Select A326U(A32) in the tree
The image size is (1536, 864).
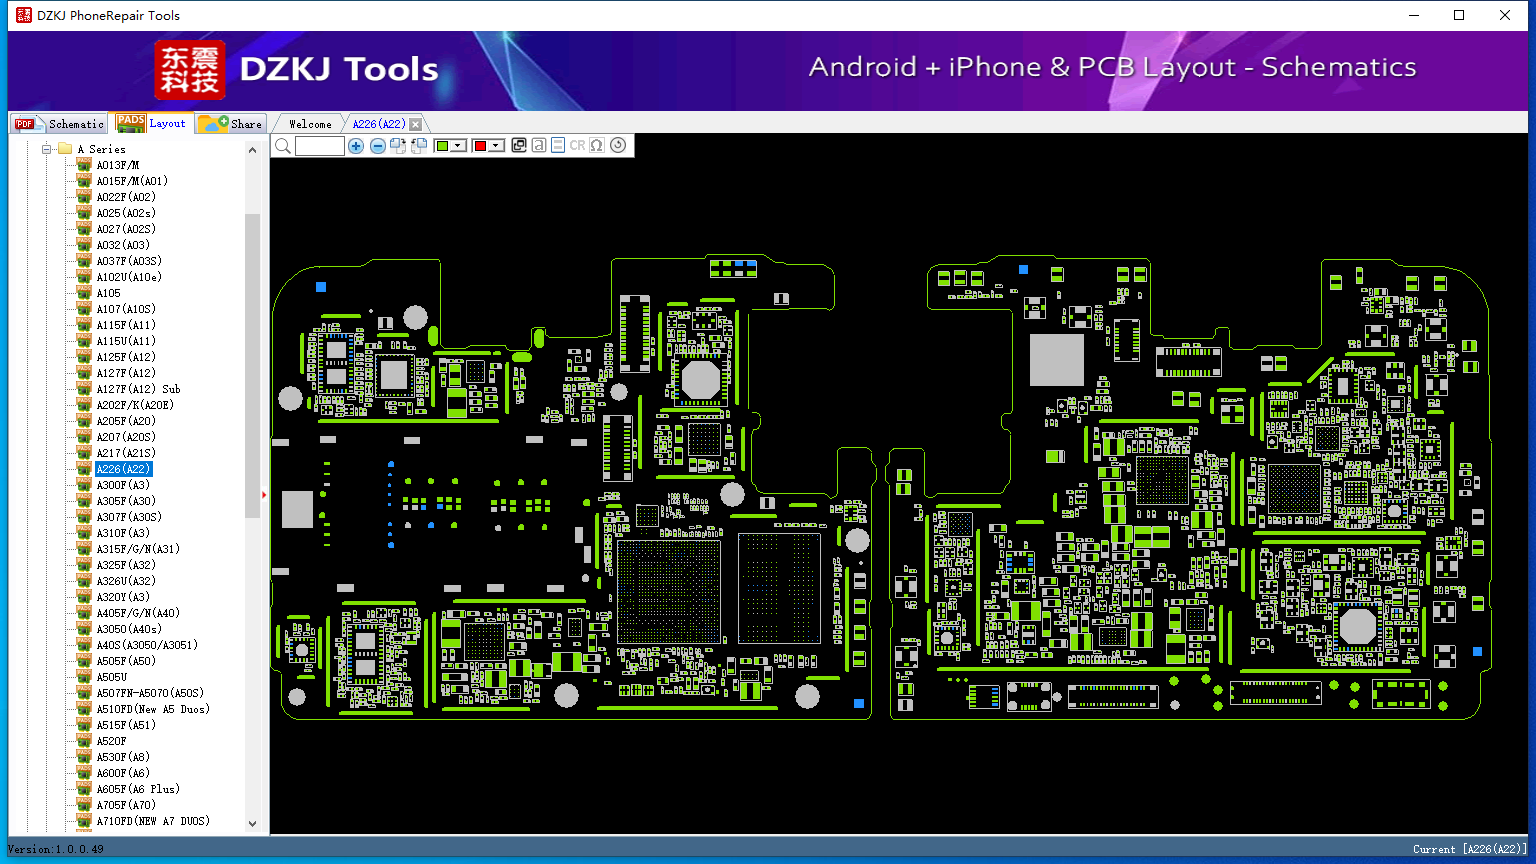tap(126, 581)
